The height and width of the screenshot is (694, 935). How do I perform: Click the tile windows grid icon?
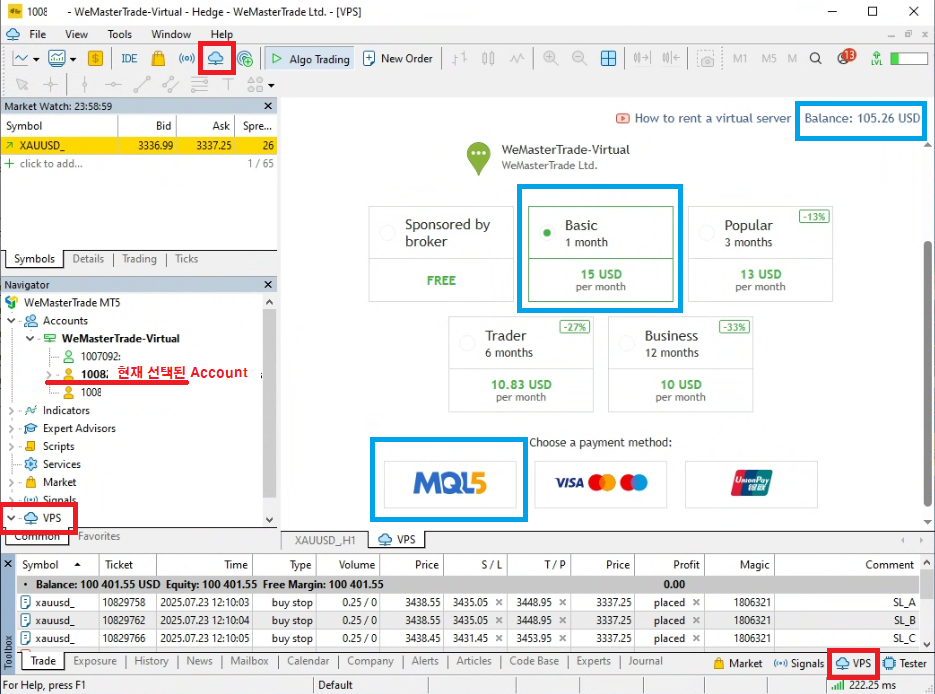pos(608,58)
